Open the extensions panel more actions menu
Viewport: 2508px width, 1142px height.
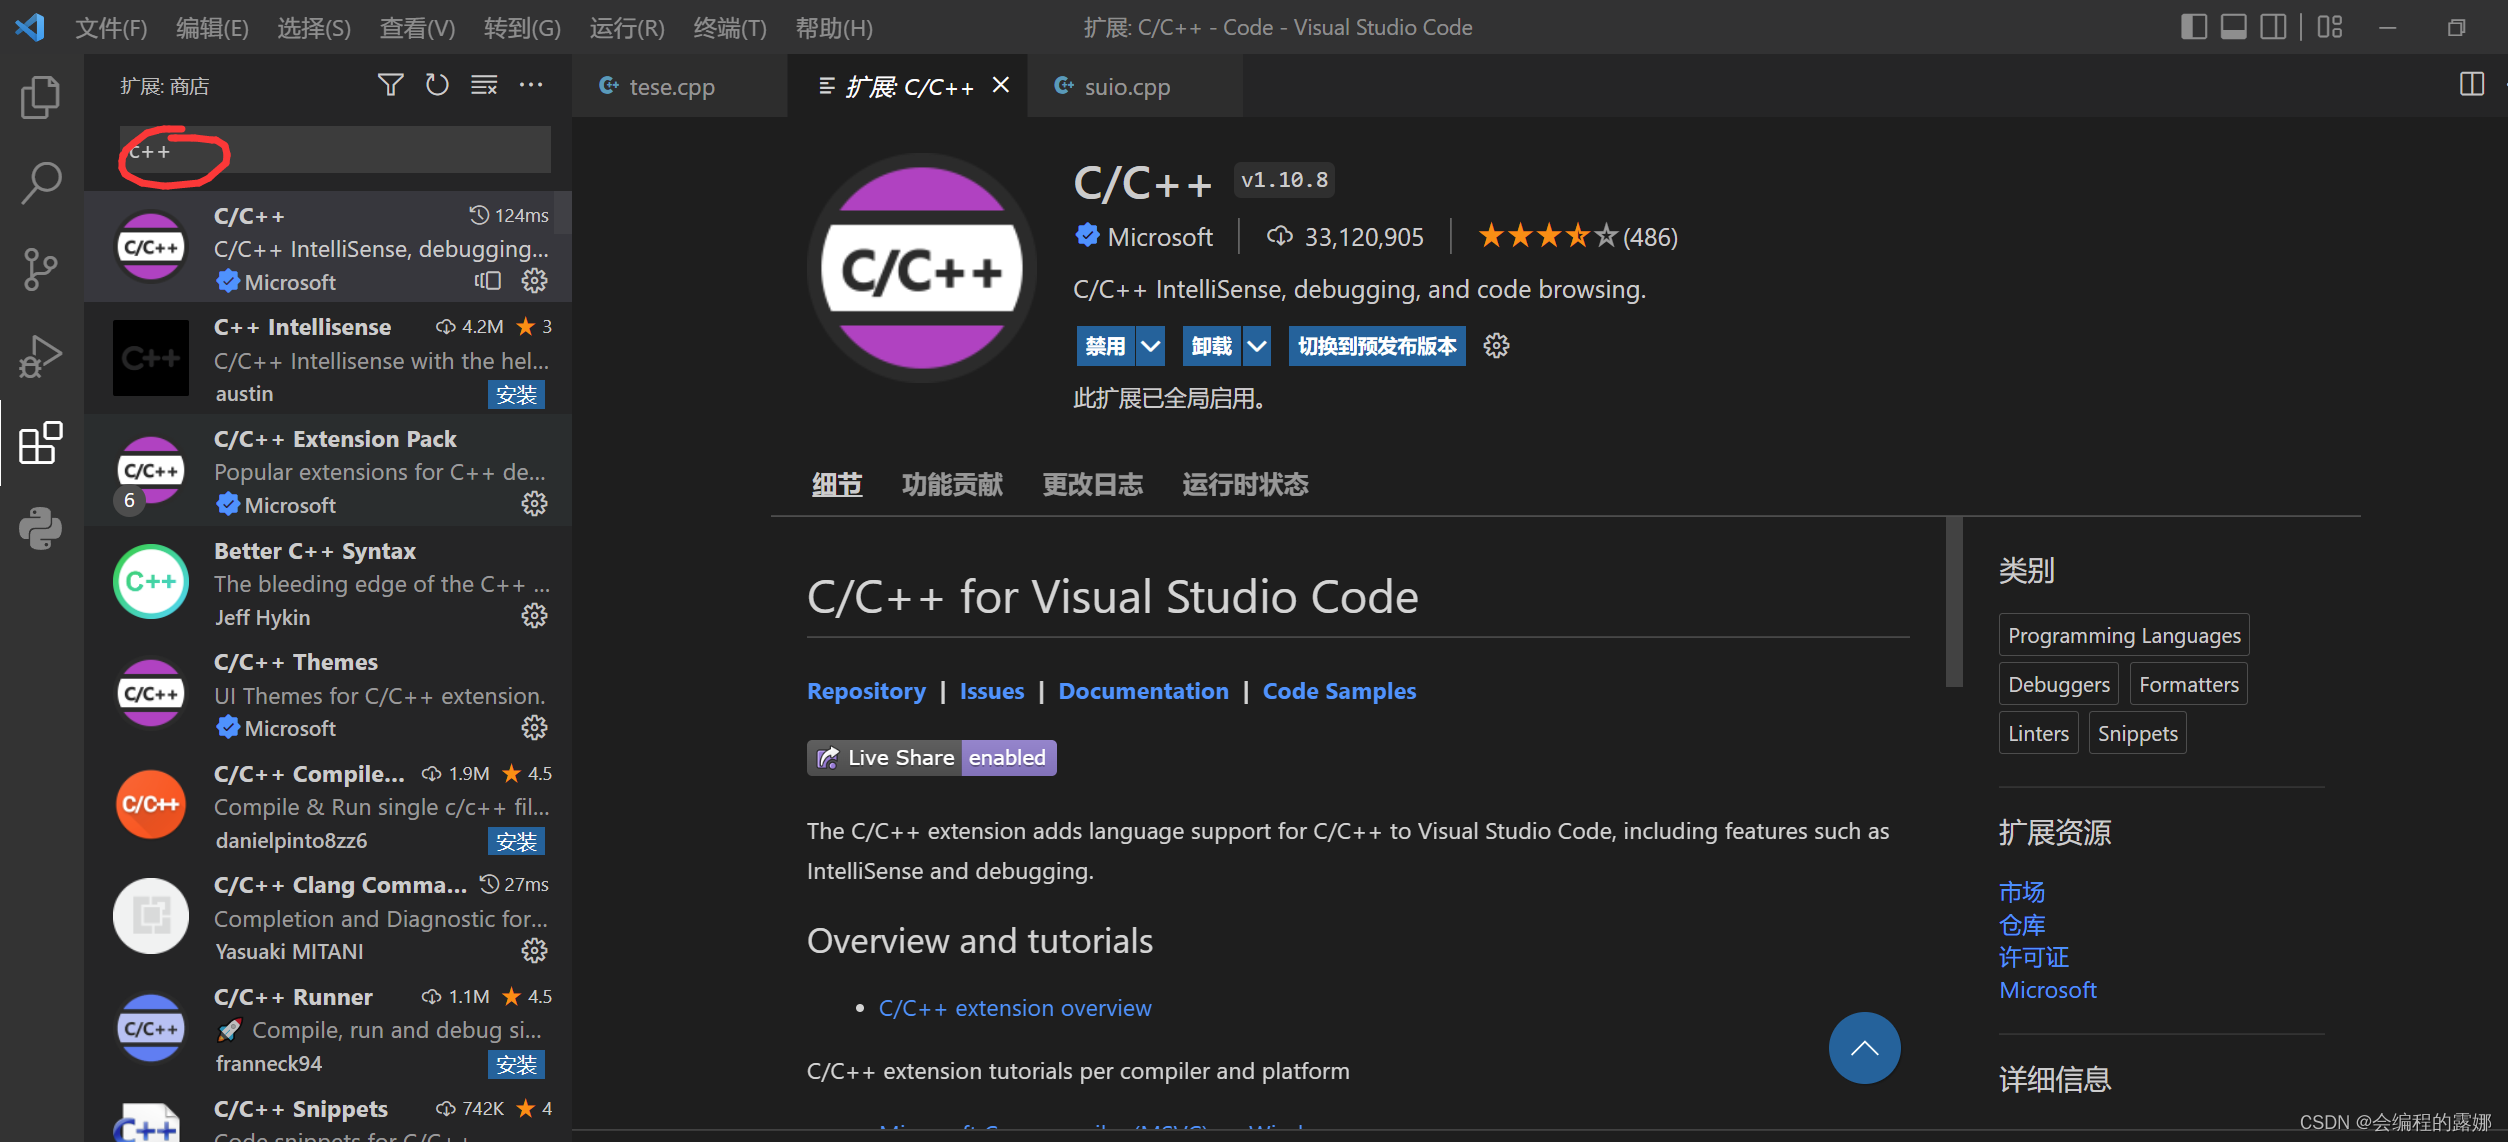coord(531,85)
